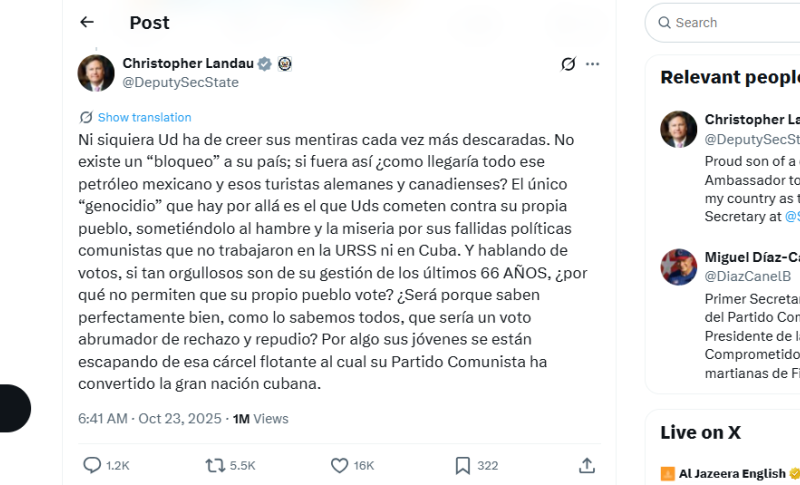This screenshot has height=485, width=800.
Task: Click the blue verified badge beside Landau
Action: point(265,64)
